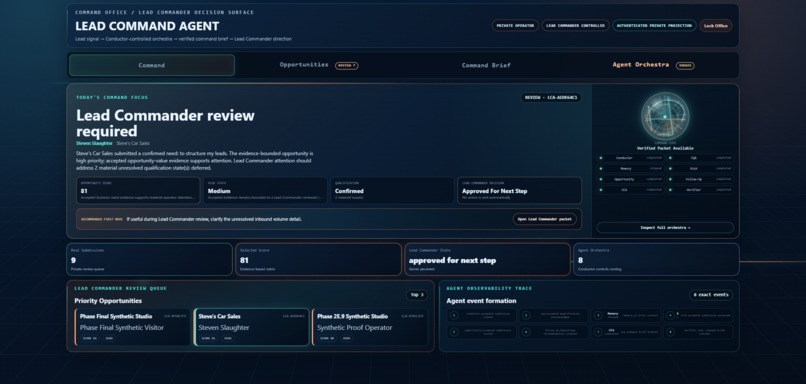Select the CQA agent status row
Image resolution: width=806 pixels, height=384 pixels.
(700, 158)
